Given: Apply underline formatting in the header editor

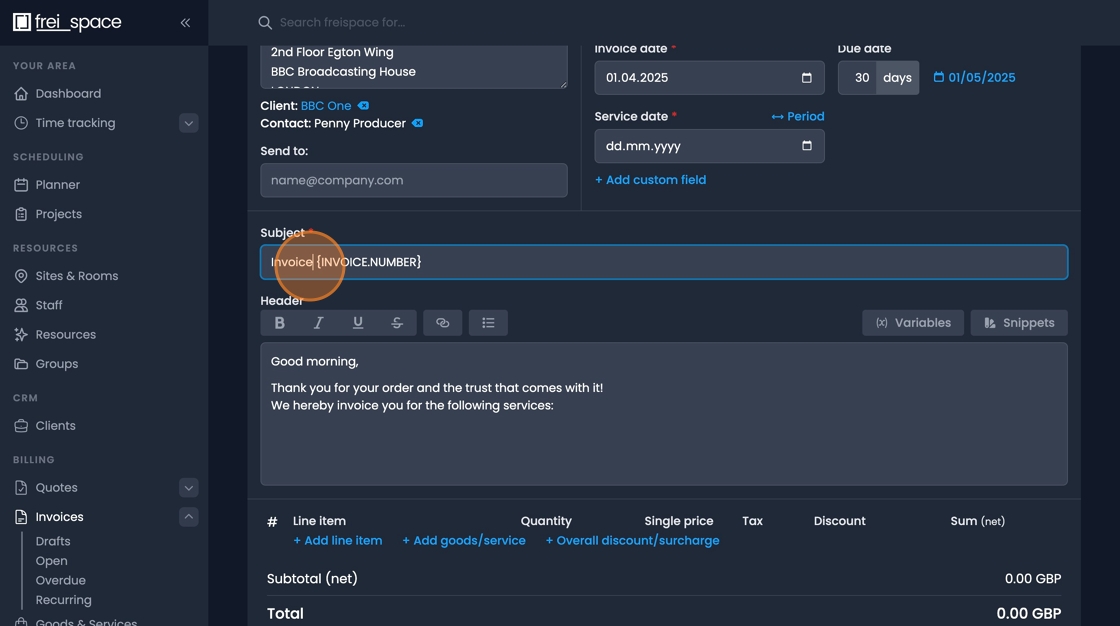Looking at the screenshot, I should click(358, 322).
